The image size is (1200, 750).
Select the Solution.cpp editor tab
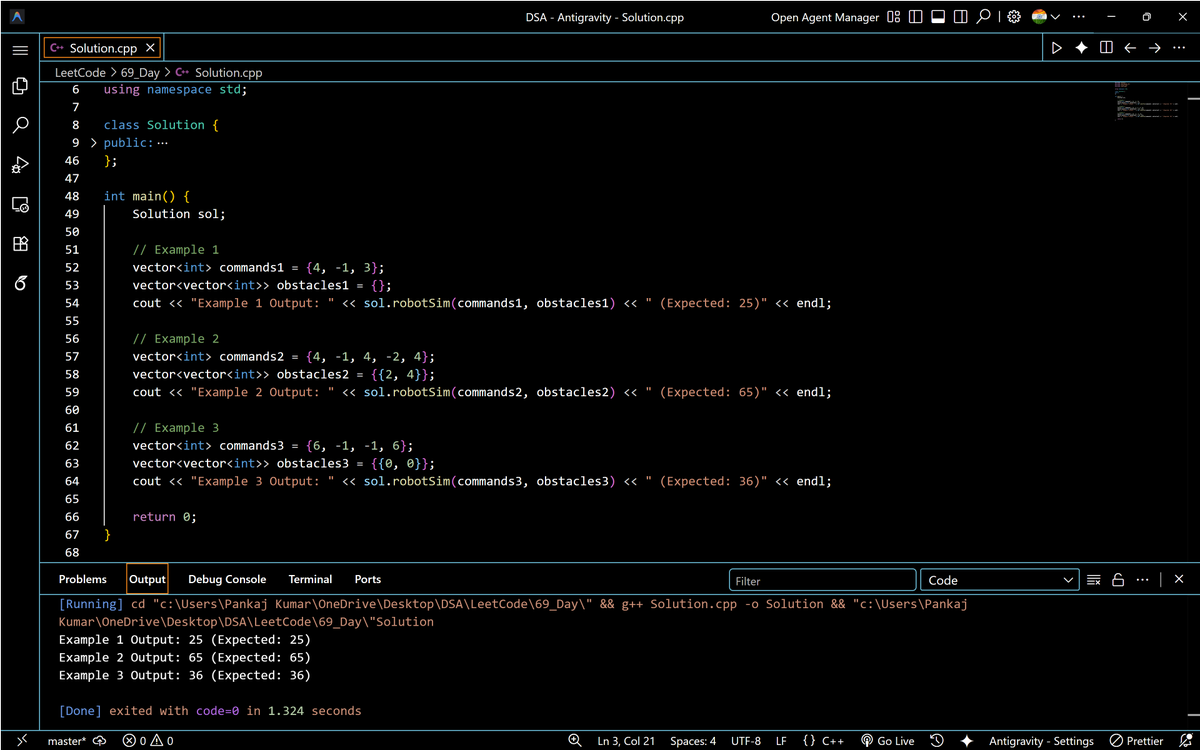pos(102,48)
